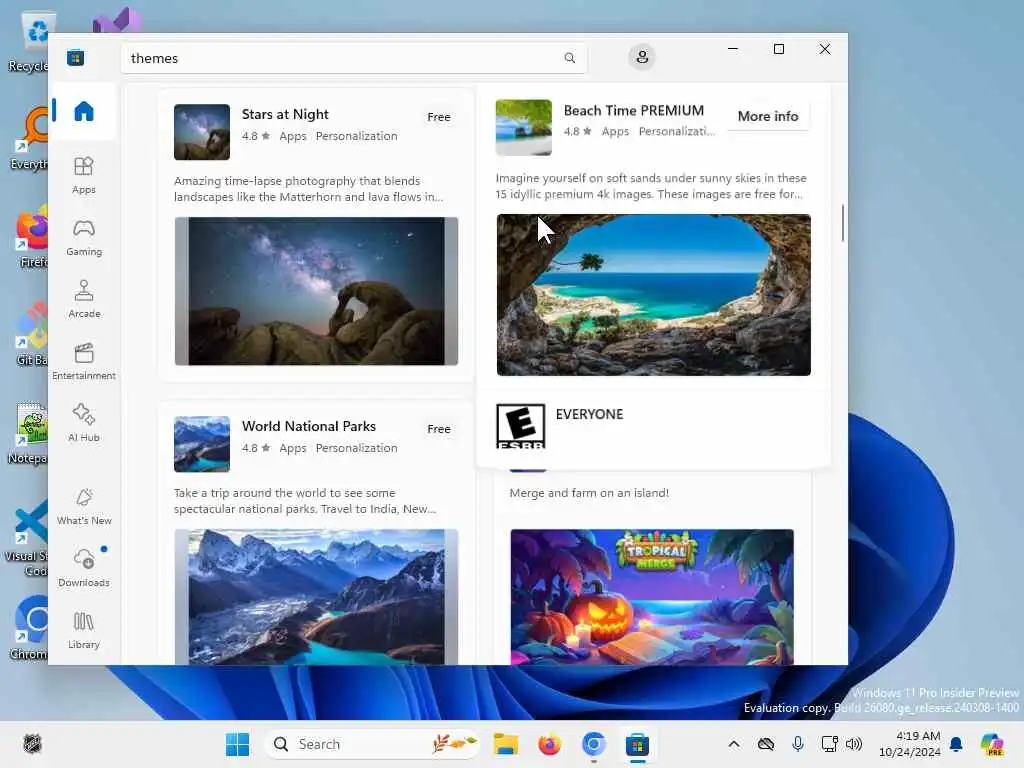Image resolution: width=1024 pixels, height=768 pixels.
Task: Open the notifications bell icon
Action: point(956,744)
